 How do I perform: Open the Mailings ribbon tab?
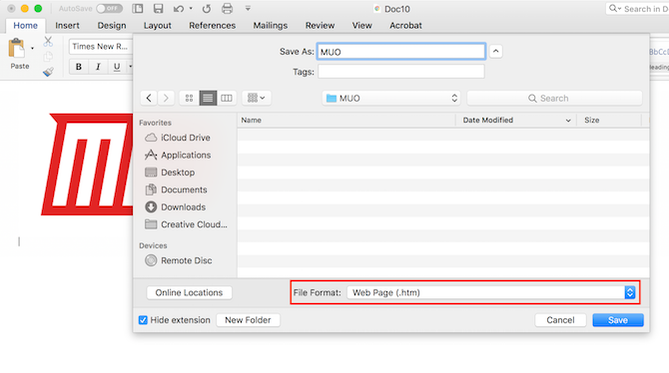[x=270, y=26]
